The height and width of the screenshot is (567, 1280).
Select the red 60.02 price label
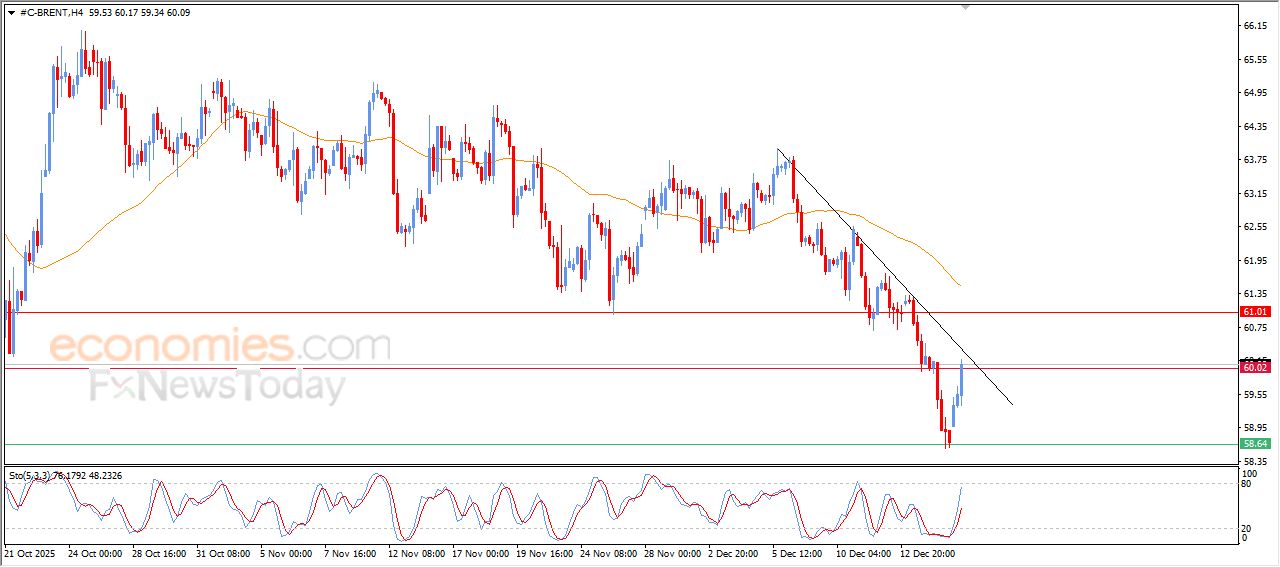point(1255,368)
